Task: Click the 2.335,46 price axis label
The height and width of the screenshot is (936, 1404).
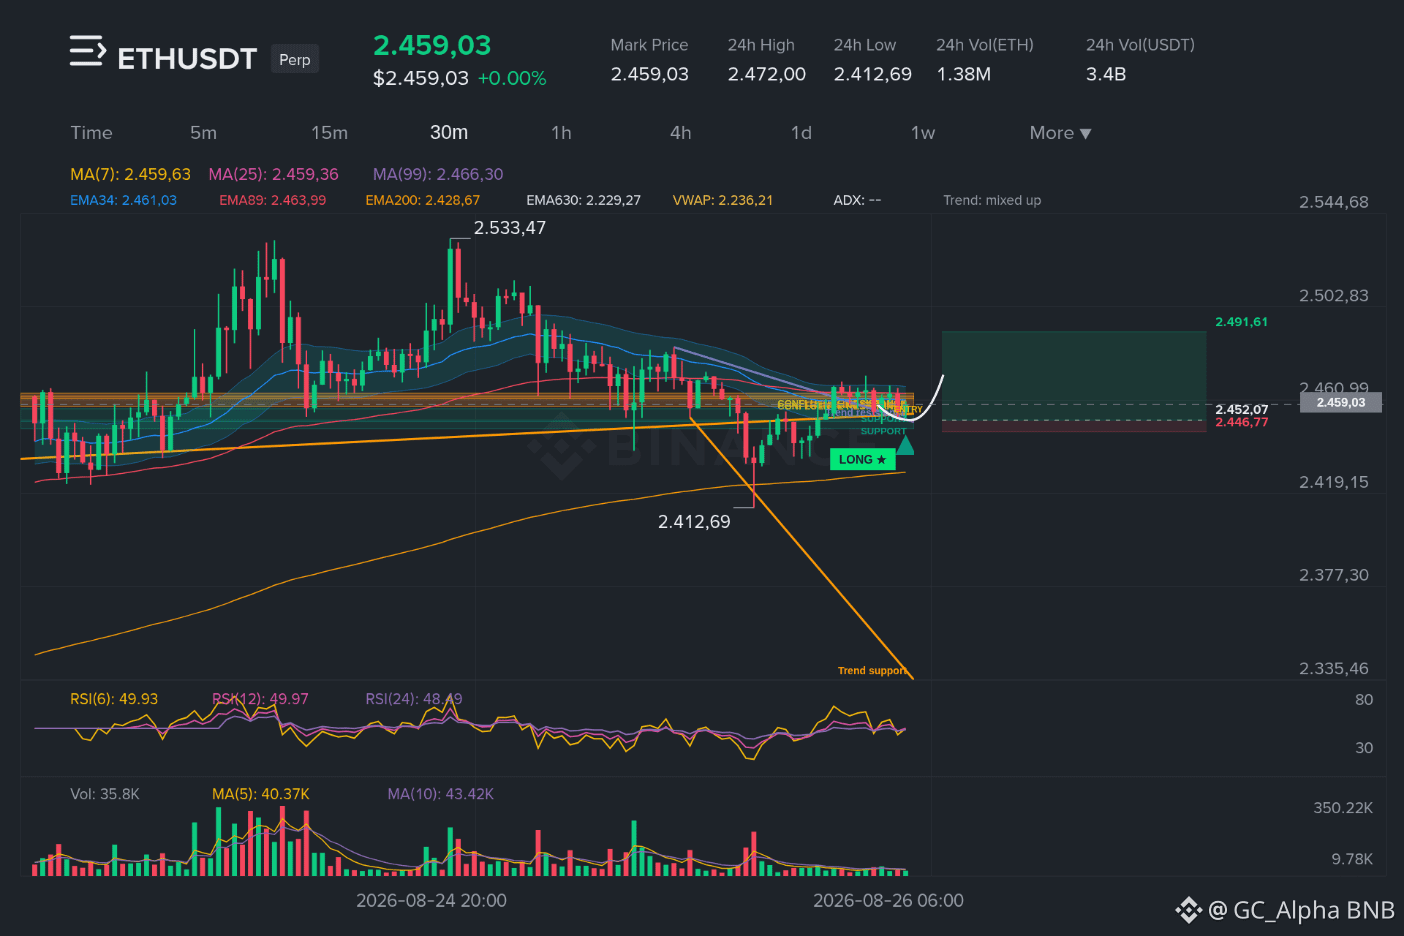Action: click(1334, 669)
